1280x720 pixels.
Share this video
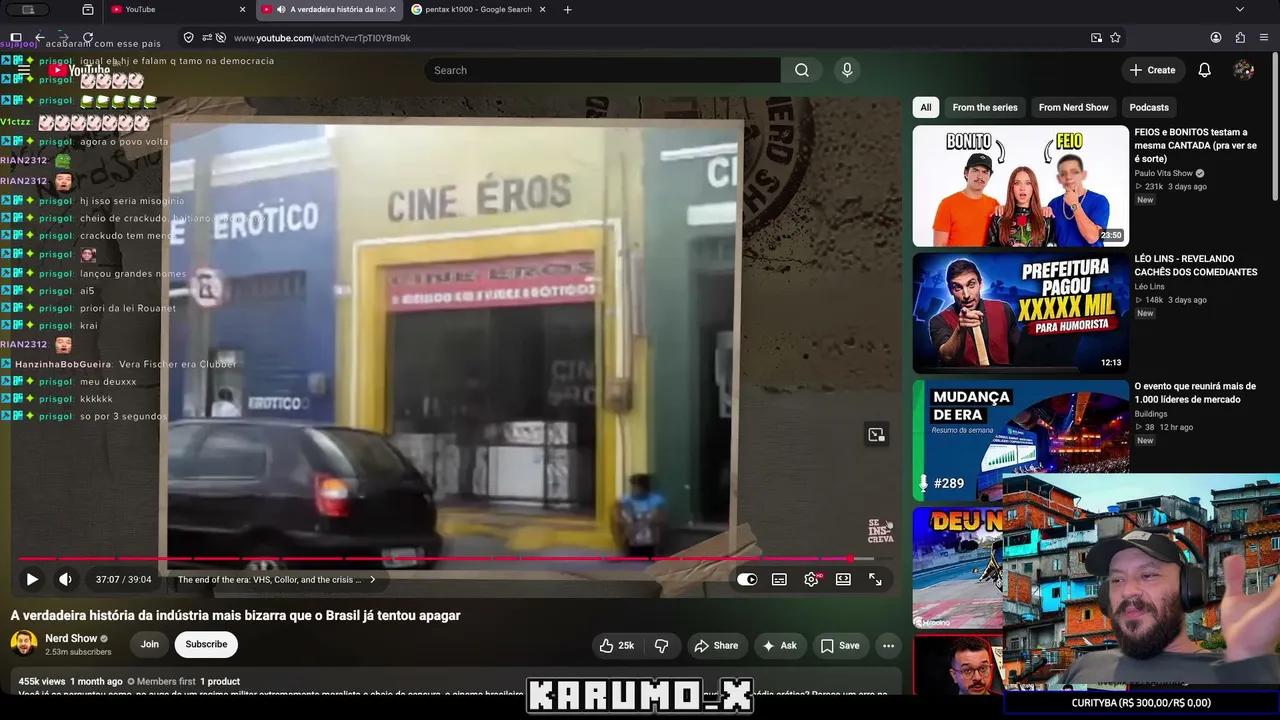coord(716,645)
